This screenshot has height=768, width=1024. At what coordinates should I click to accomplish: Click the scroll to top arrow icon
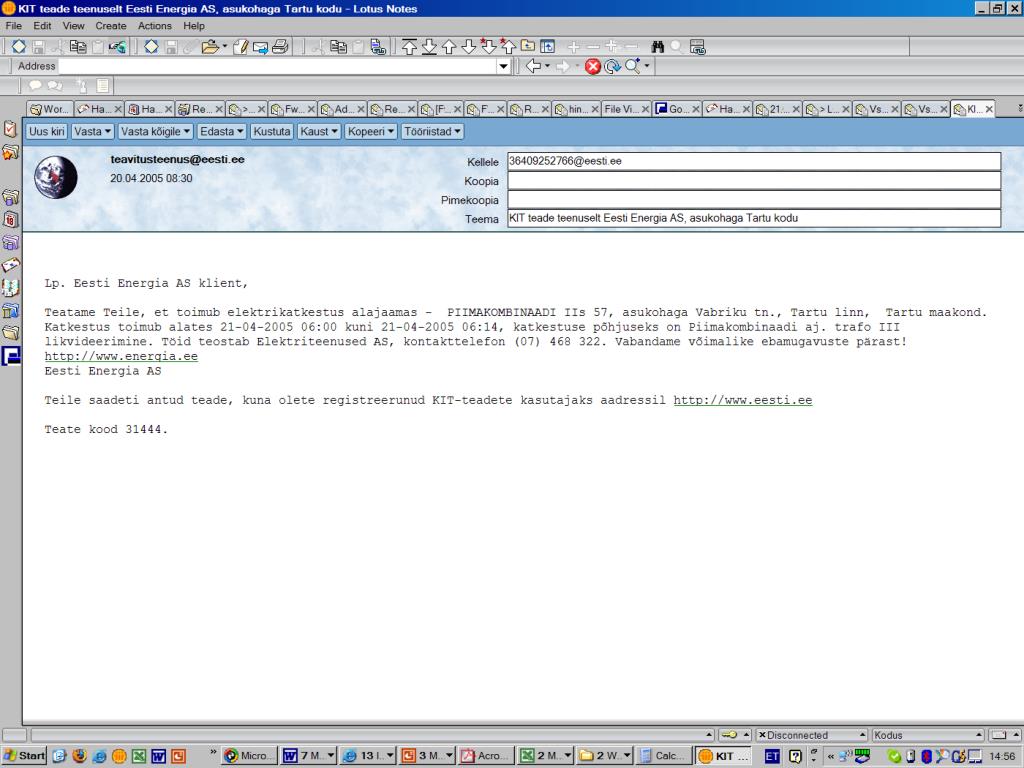[x=409, y=46]
